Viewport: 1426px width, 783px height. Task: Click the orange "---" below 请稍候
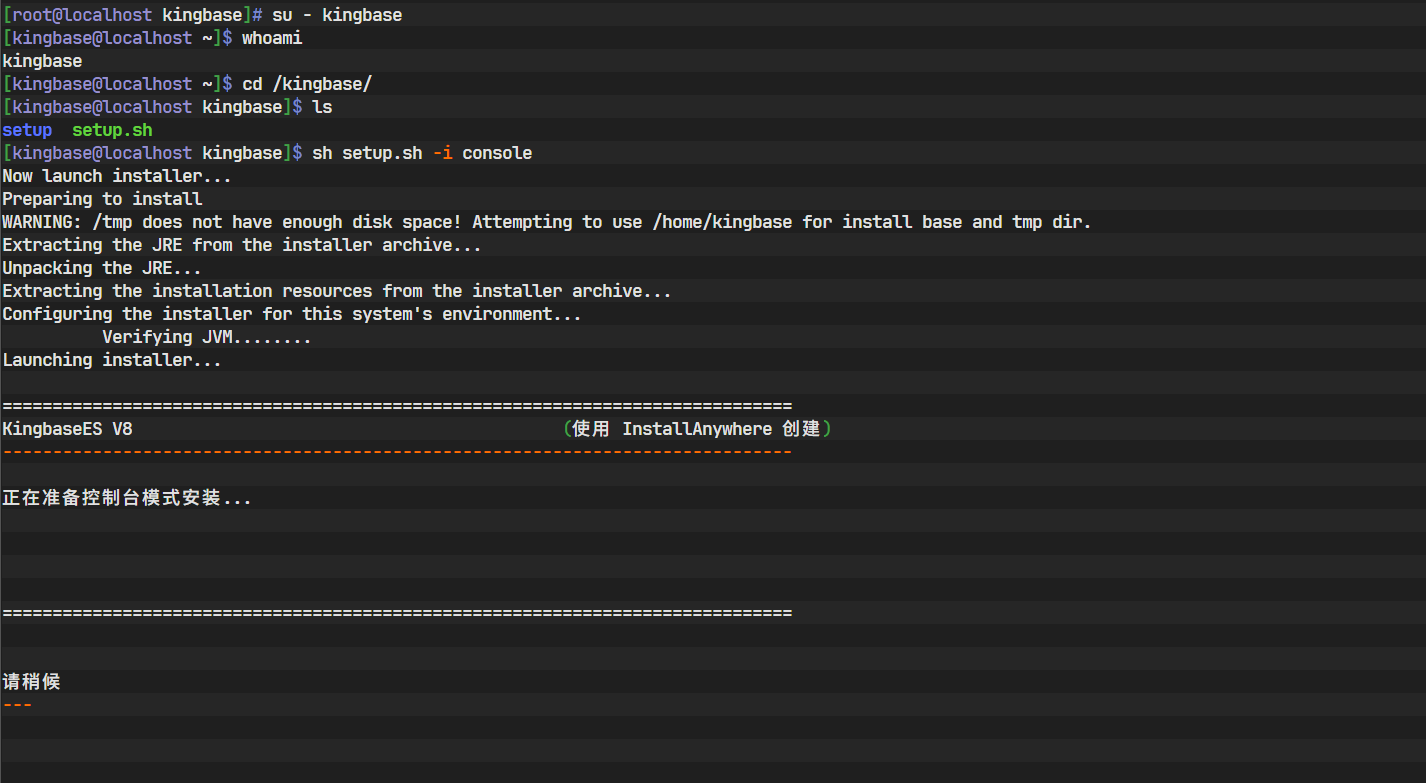tap(17, 705)
